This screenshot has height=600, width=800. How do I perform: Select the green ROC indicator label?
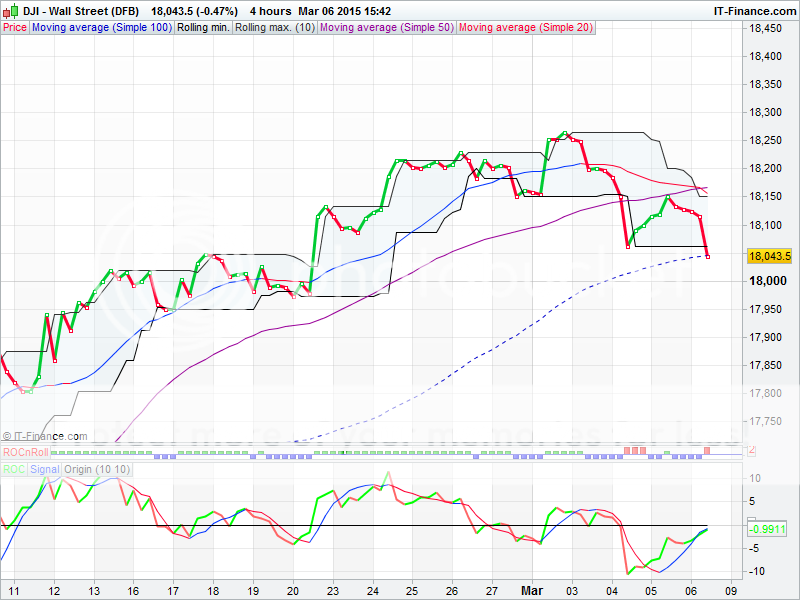14,468
